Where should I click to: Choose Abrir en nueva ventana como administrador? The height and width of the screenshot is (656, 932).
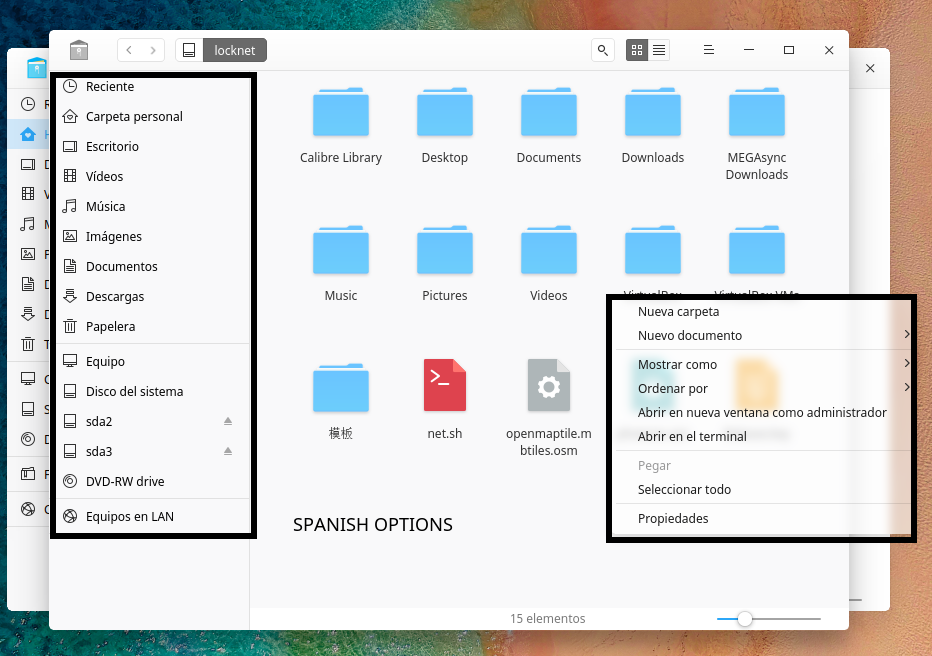tap(763, 412)
